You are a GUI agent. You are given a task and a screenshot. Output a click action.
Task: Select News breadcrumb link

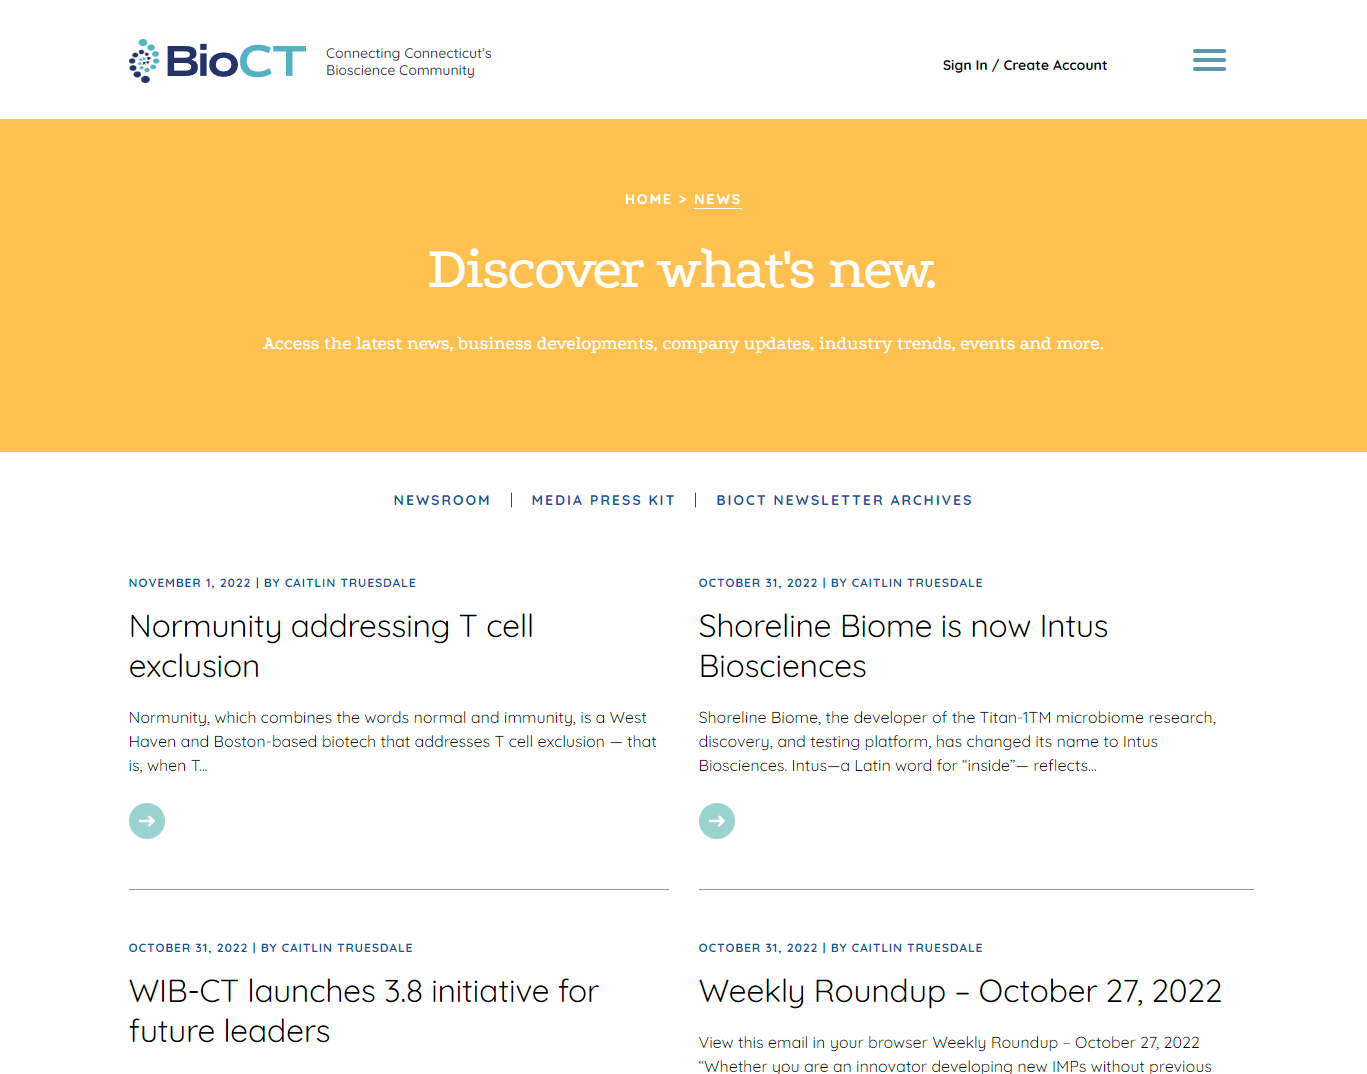(x=717, y=199)
